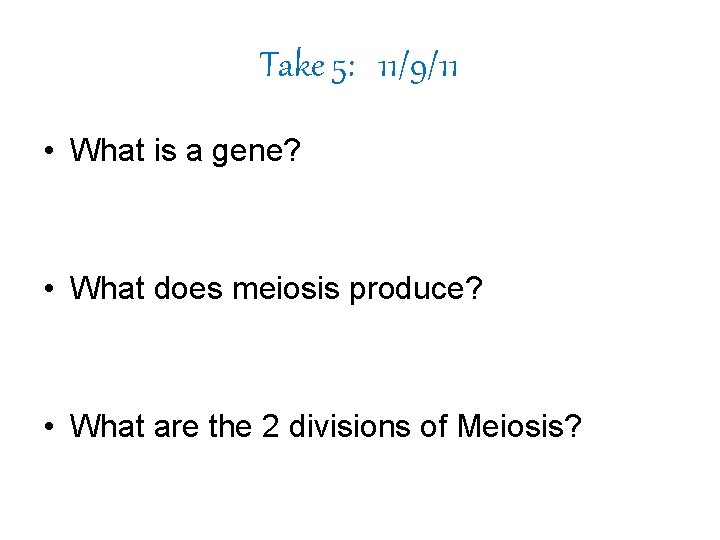The width and height of the screenshot is (720, 540).
Task: Click the date "11/9/11" in the title
Action: (x=419, y=67)
